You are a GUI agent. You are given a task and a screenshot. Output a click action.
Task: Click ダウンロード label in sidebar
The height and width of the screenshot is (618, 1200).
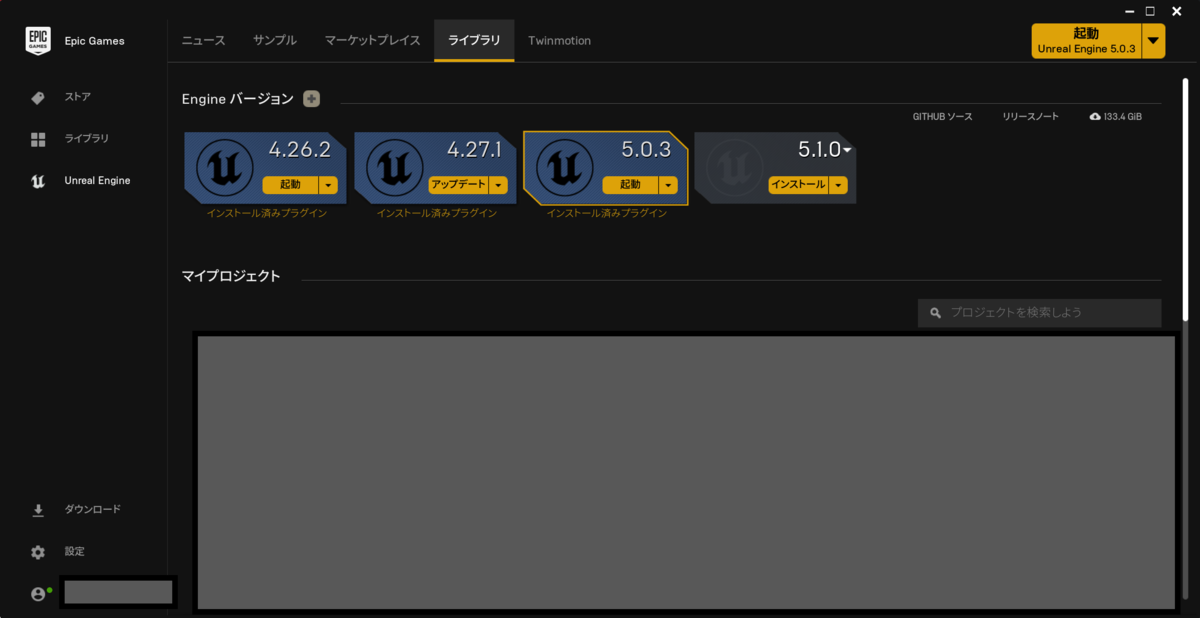pyautogui.click(x=93, y=510)
